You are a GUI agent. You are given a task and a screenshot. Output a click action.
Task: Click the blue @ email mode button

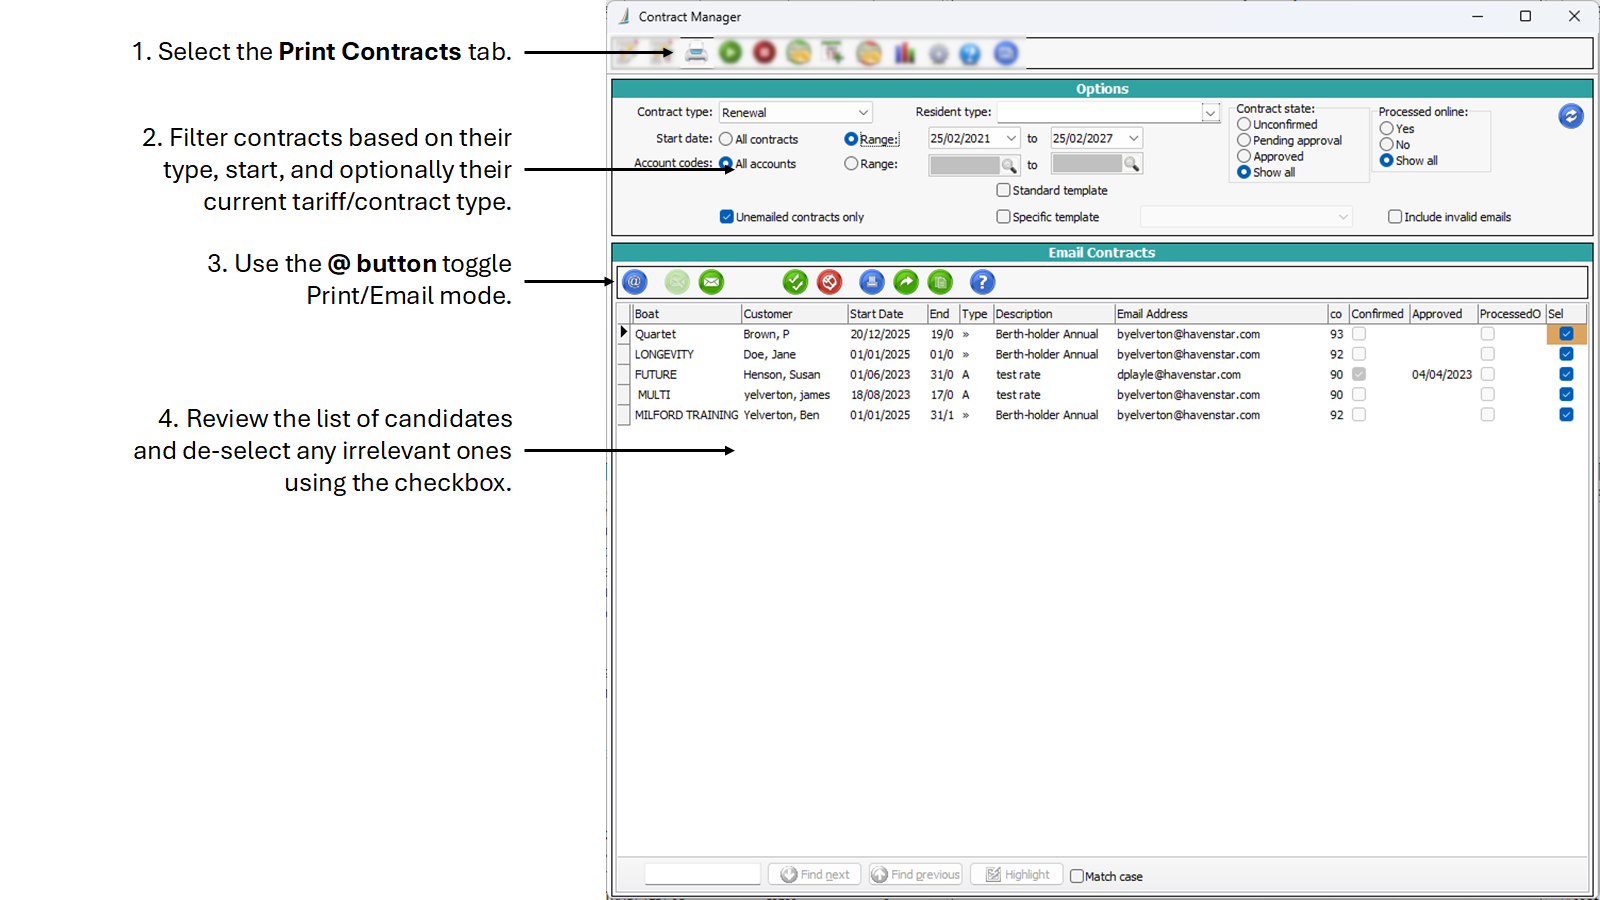[x=635, y=282]
